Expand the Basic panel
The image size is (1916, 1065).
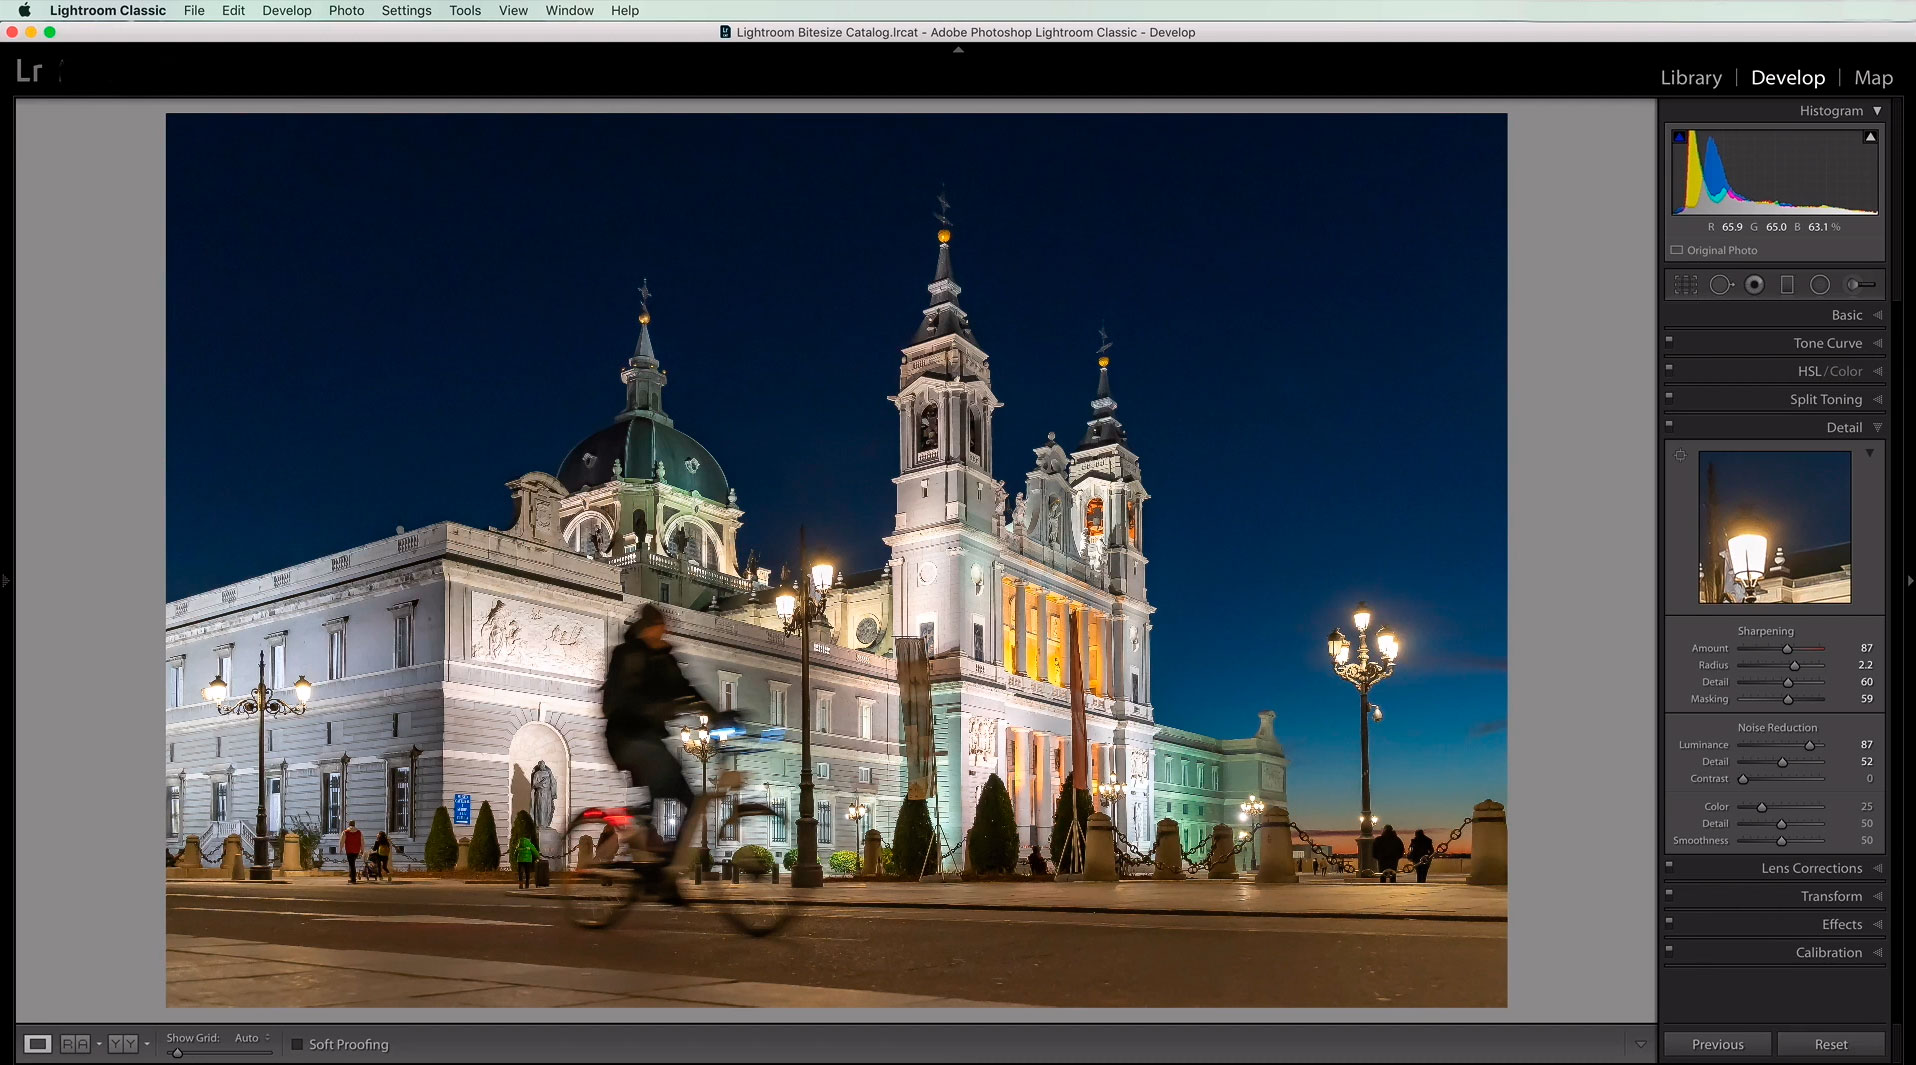click(1877, 315)
